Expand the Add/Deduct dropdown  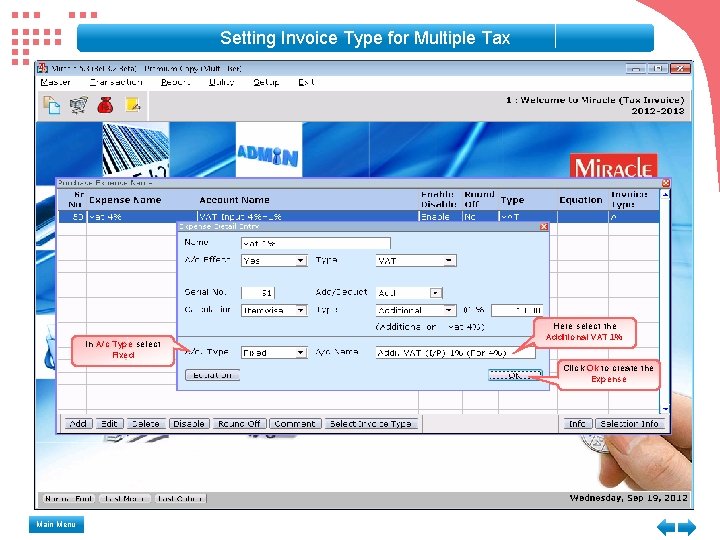tap(435, 292)
